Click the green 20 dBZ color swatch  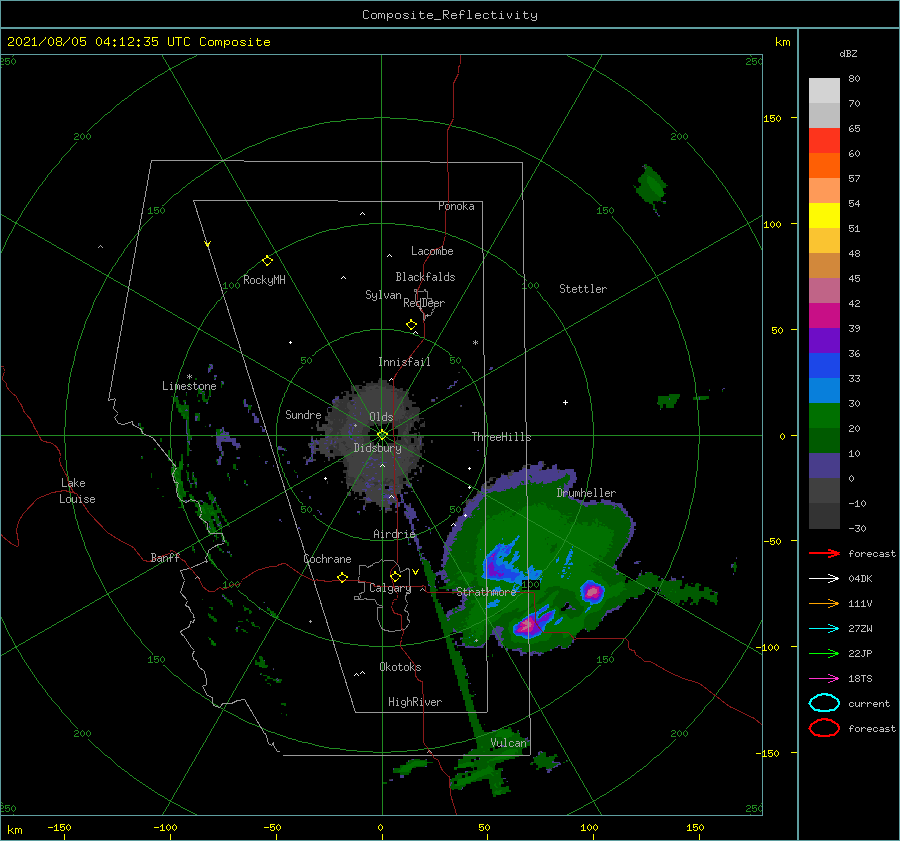824,416
